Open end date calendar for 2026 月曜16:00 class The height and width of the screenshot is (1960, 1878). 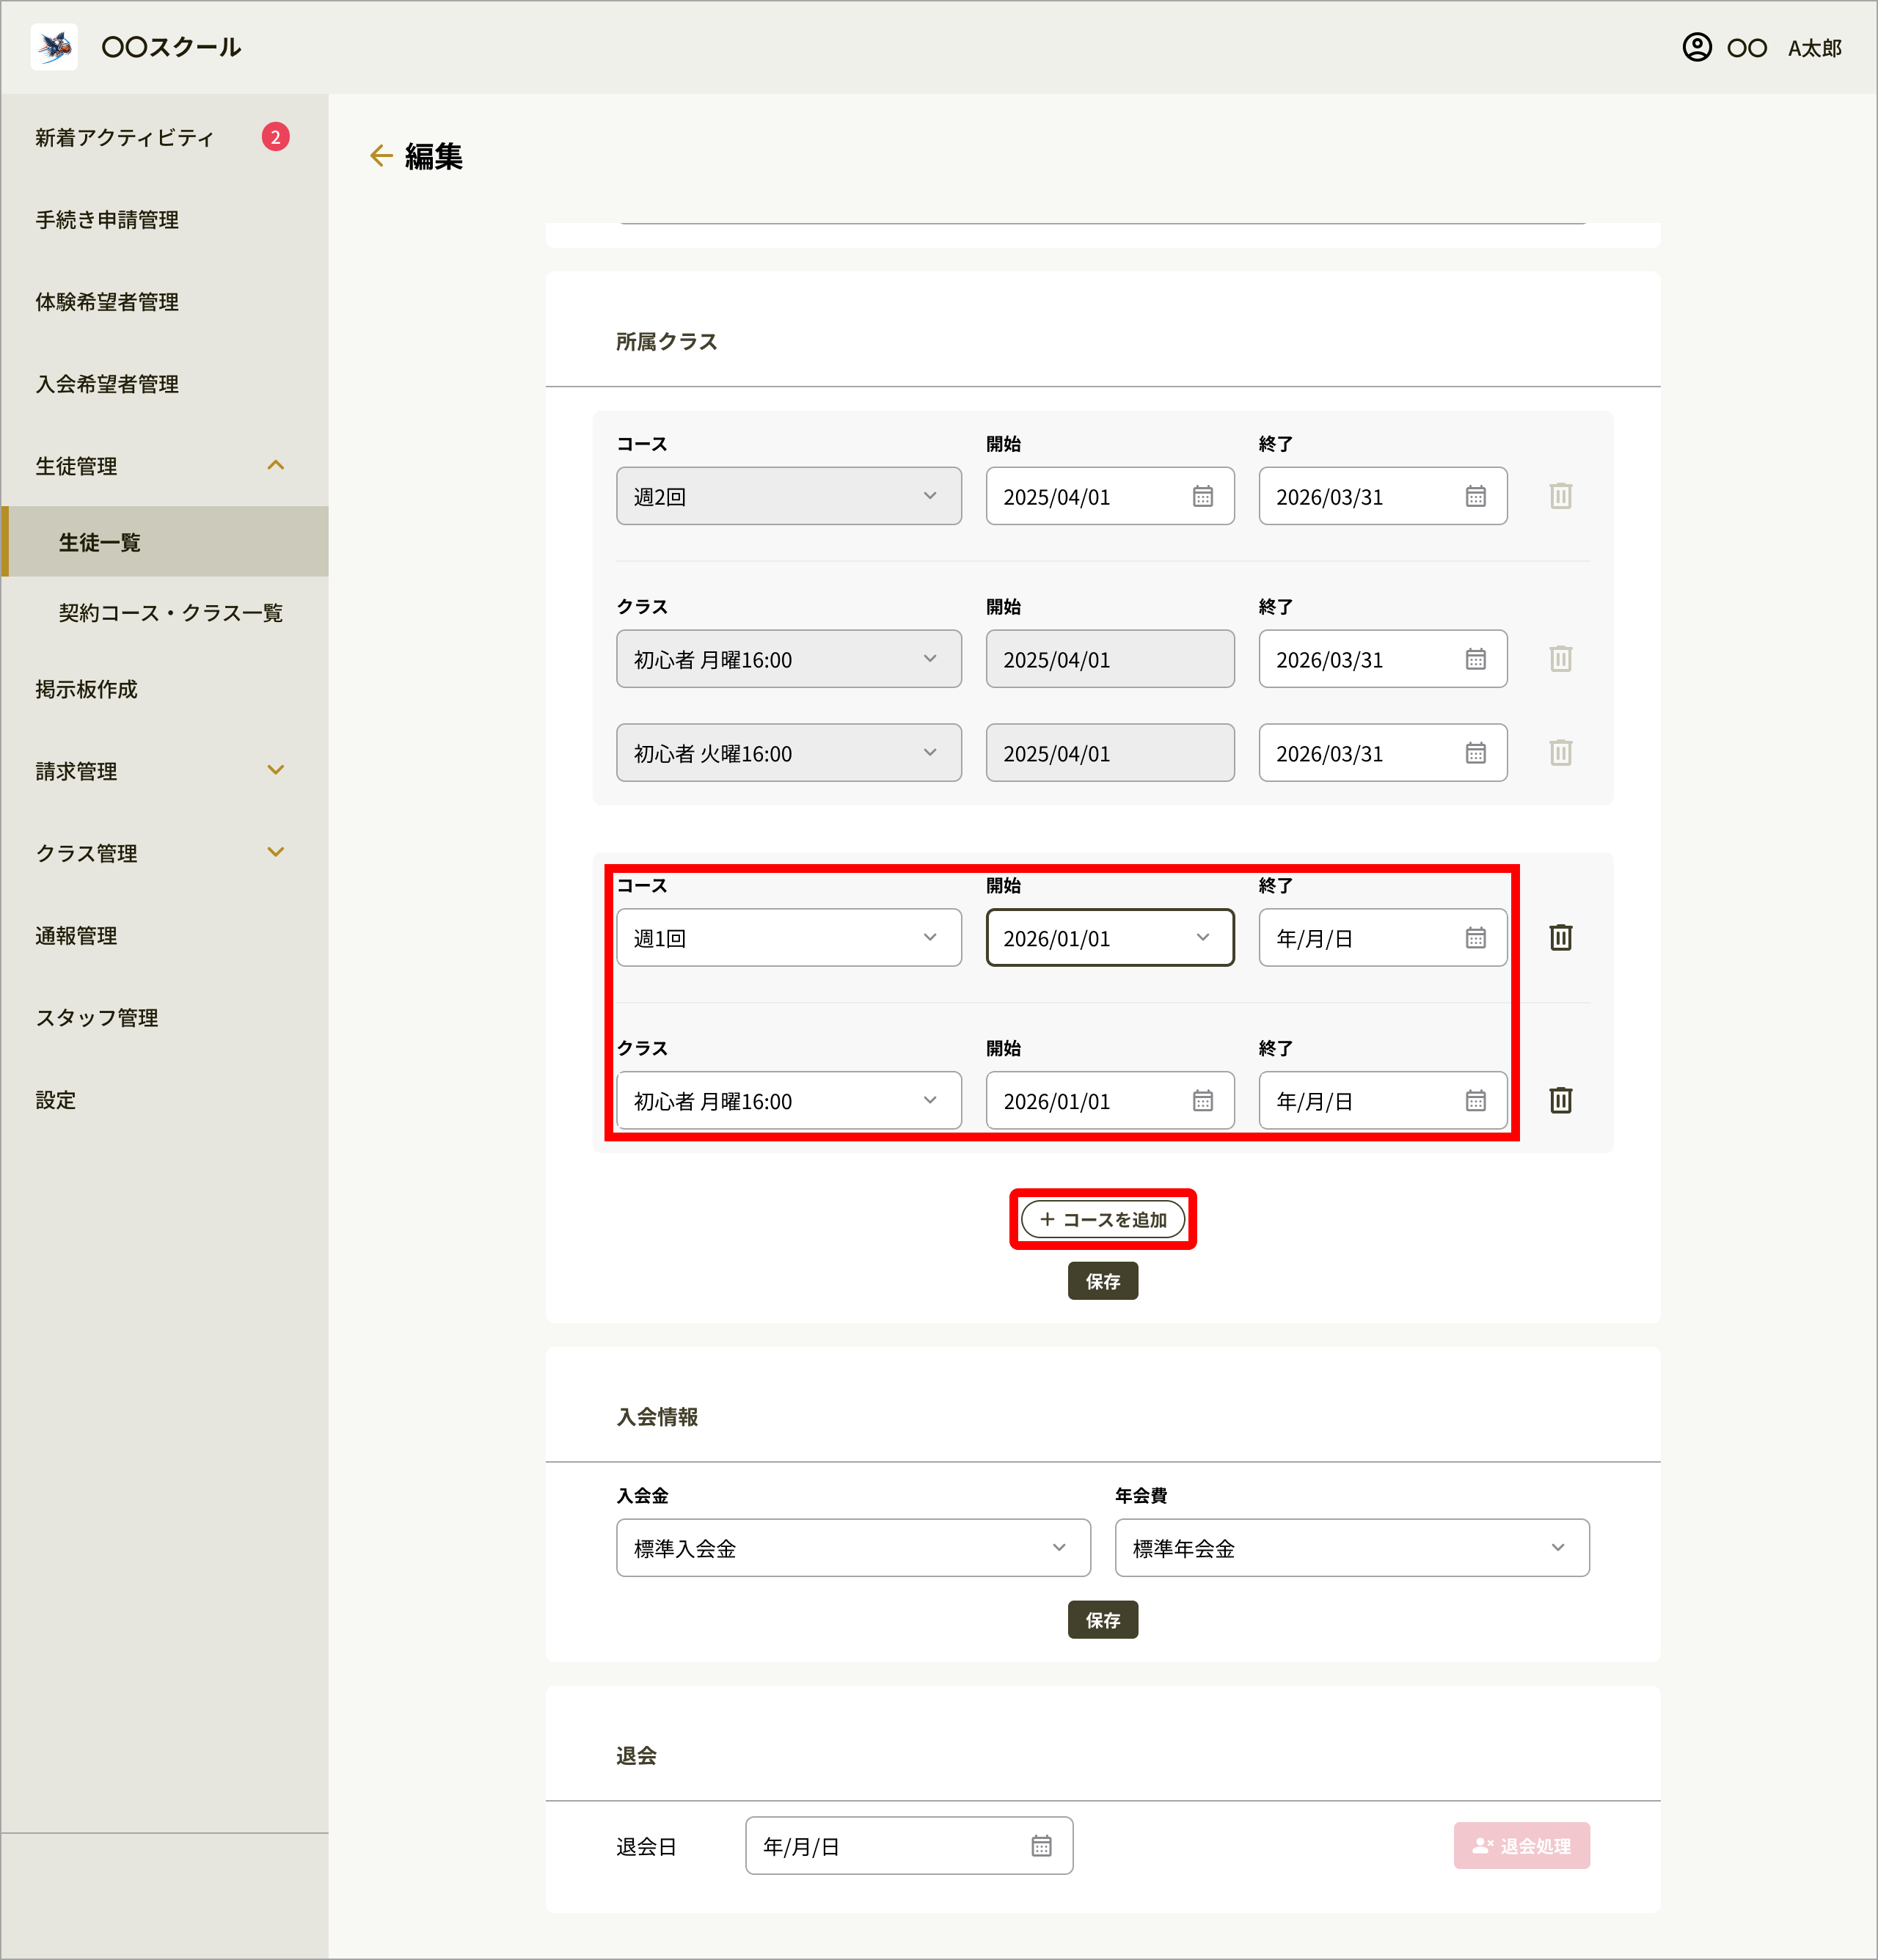pyautogui.click(x=1475, y=1101)
